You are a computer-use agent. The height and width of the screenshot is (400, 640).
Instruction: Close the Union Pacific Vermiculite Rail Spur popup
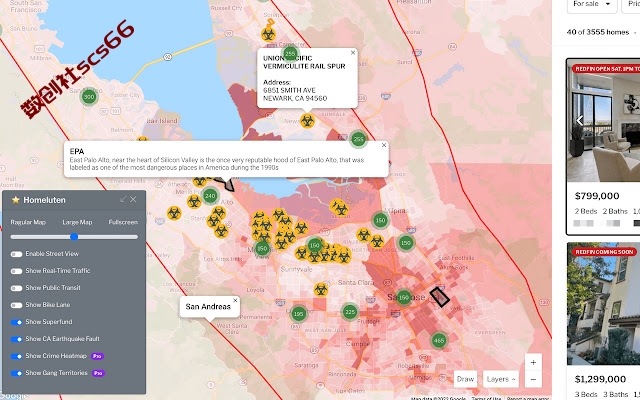(x=353, y=53)
